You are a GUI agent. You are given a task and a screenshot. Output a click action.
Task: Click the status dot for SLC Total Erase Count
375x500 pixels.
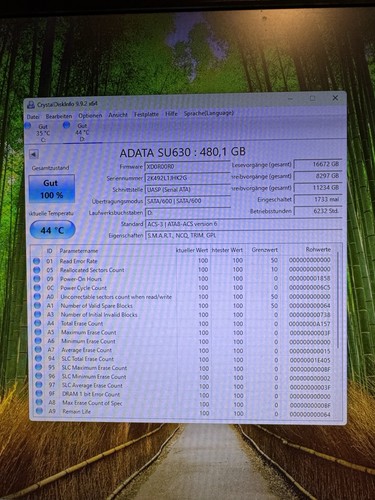click(x=38, y=358)
